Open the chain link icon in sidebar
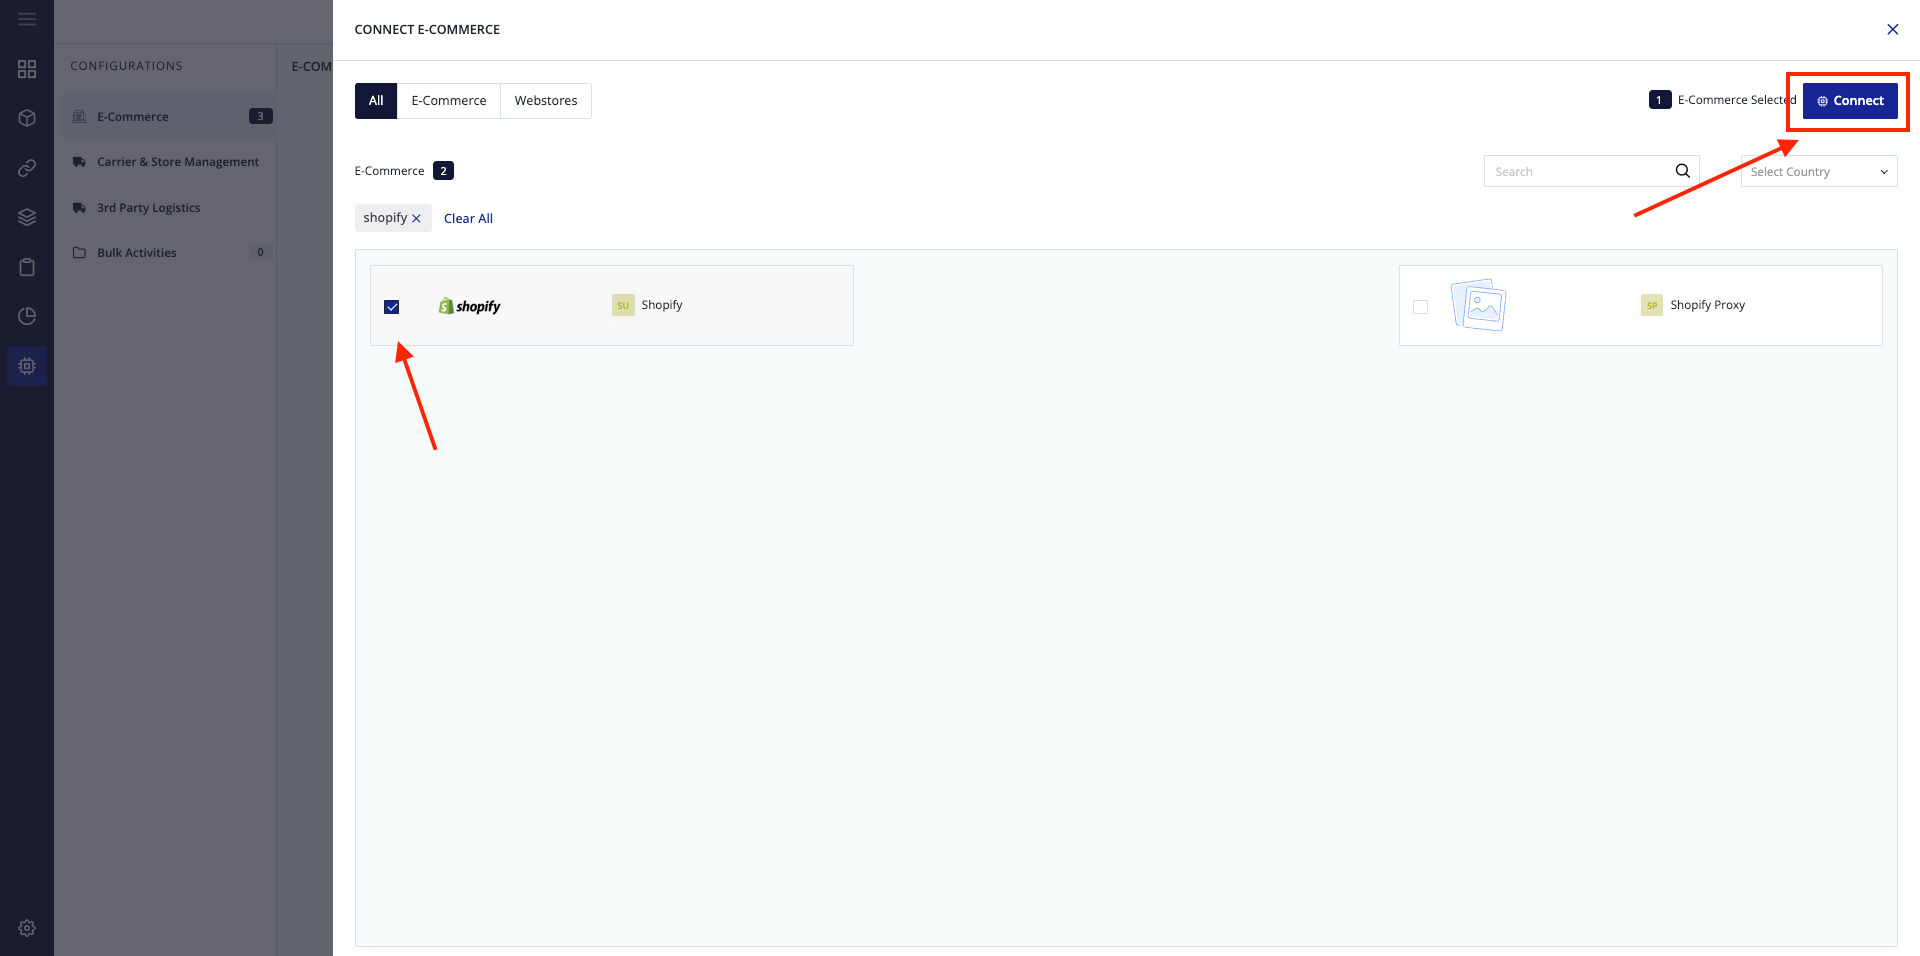 coord(27,168)
